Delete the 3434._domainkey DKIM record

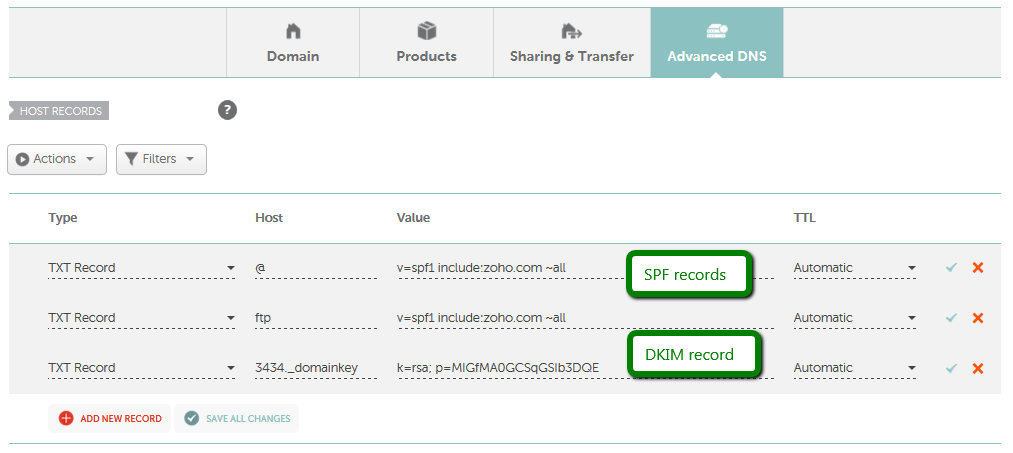(978, 368)
